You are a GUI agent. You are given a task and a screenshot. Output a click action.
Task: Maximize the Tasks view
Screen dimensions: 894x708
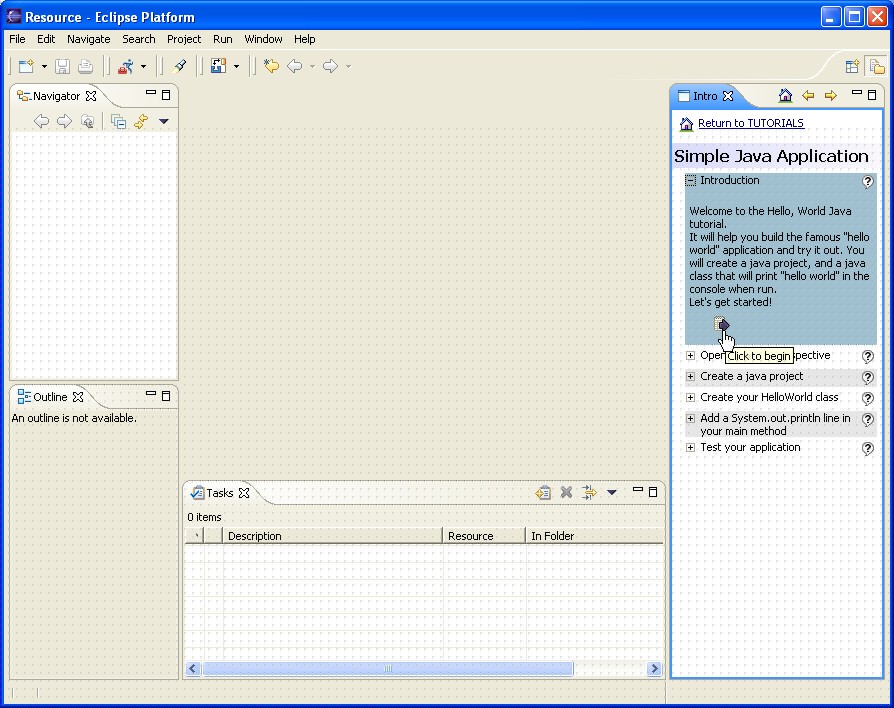pyautogui.click(x=653, y=492)
